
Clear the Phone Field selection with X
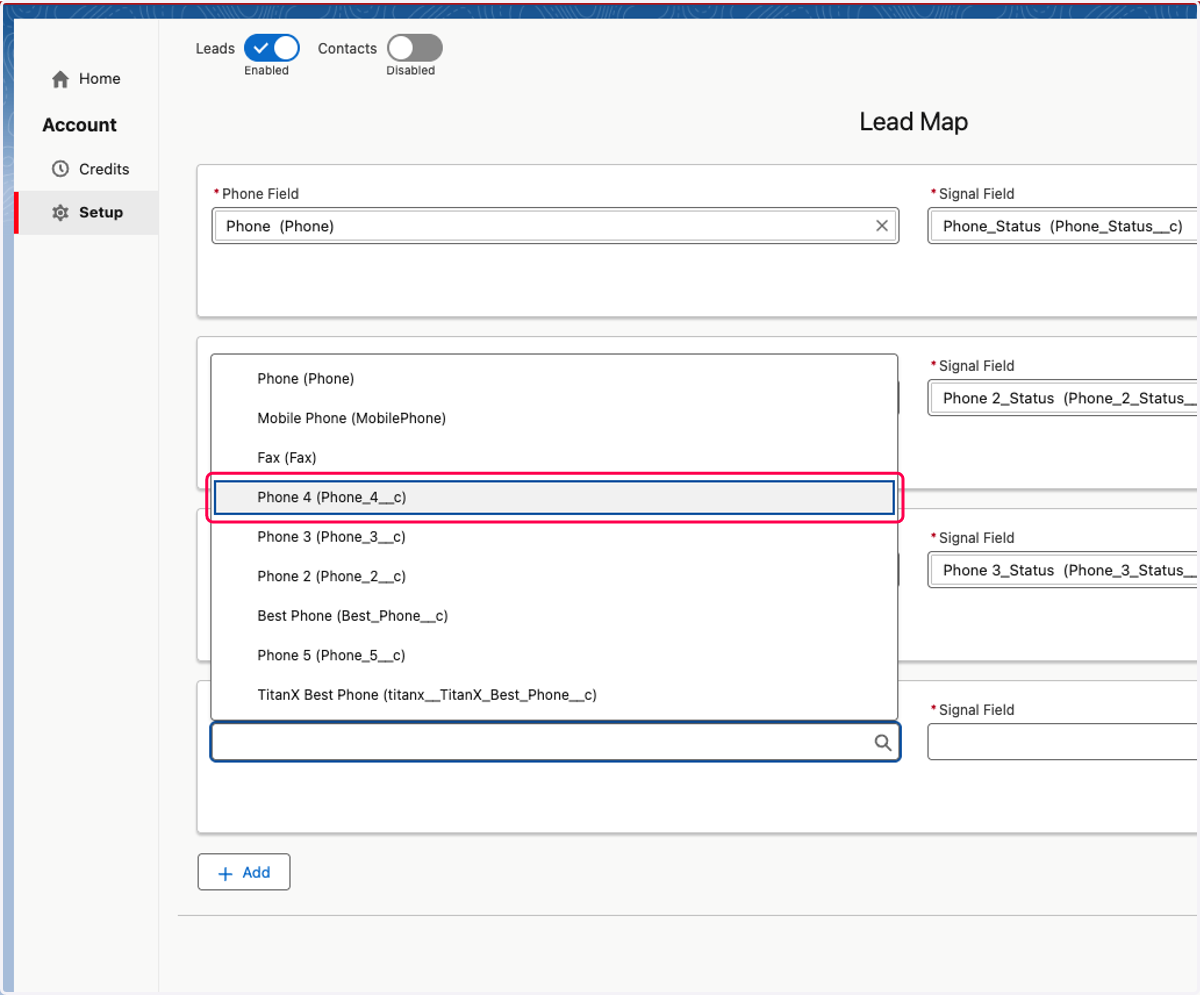click(x=882, y=226)
